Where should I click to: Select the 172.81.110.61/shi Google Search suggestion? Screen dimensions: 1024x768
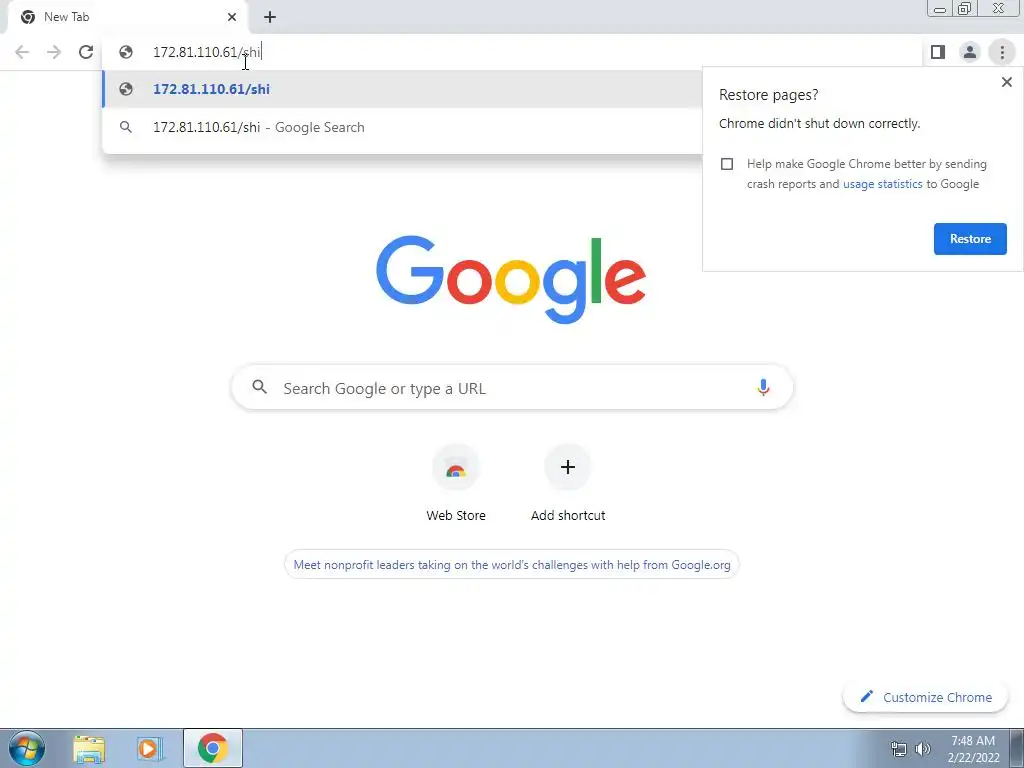(x=402, y=127)
